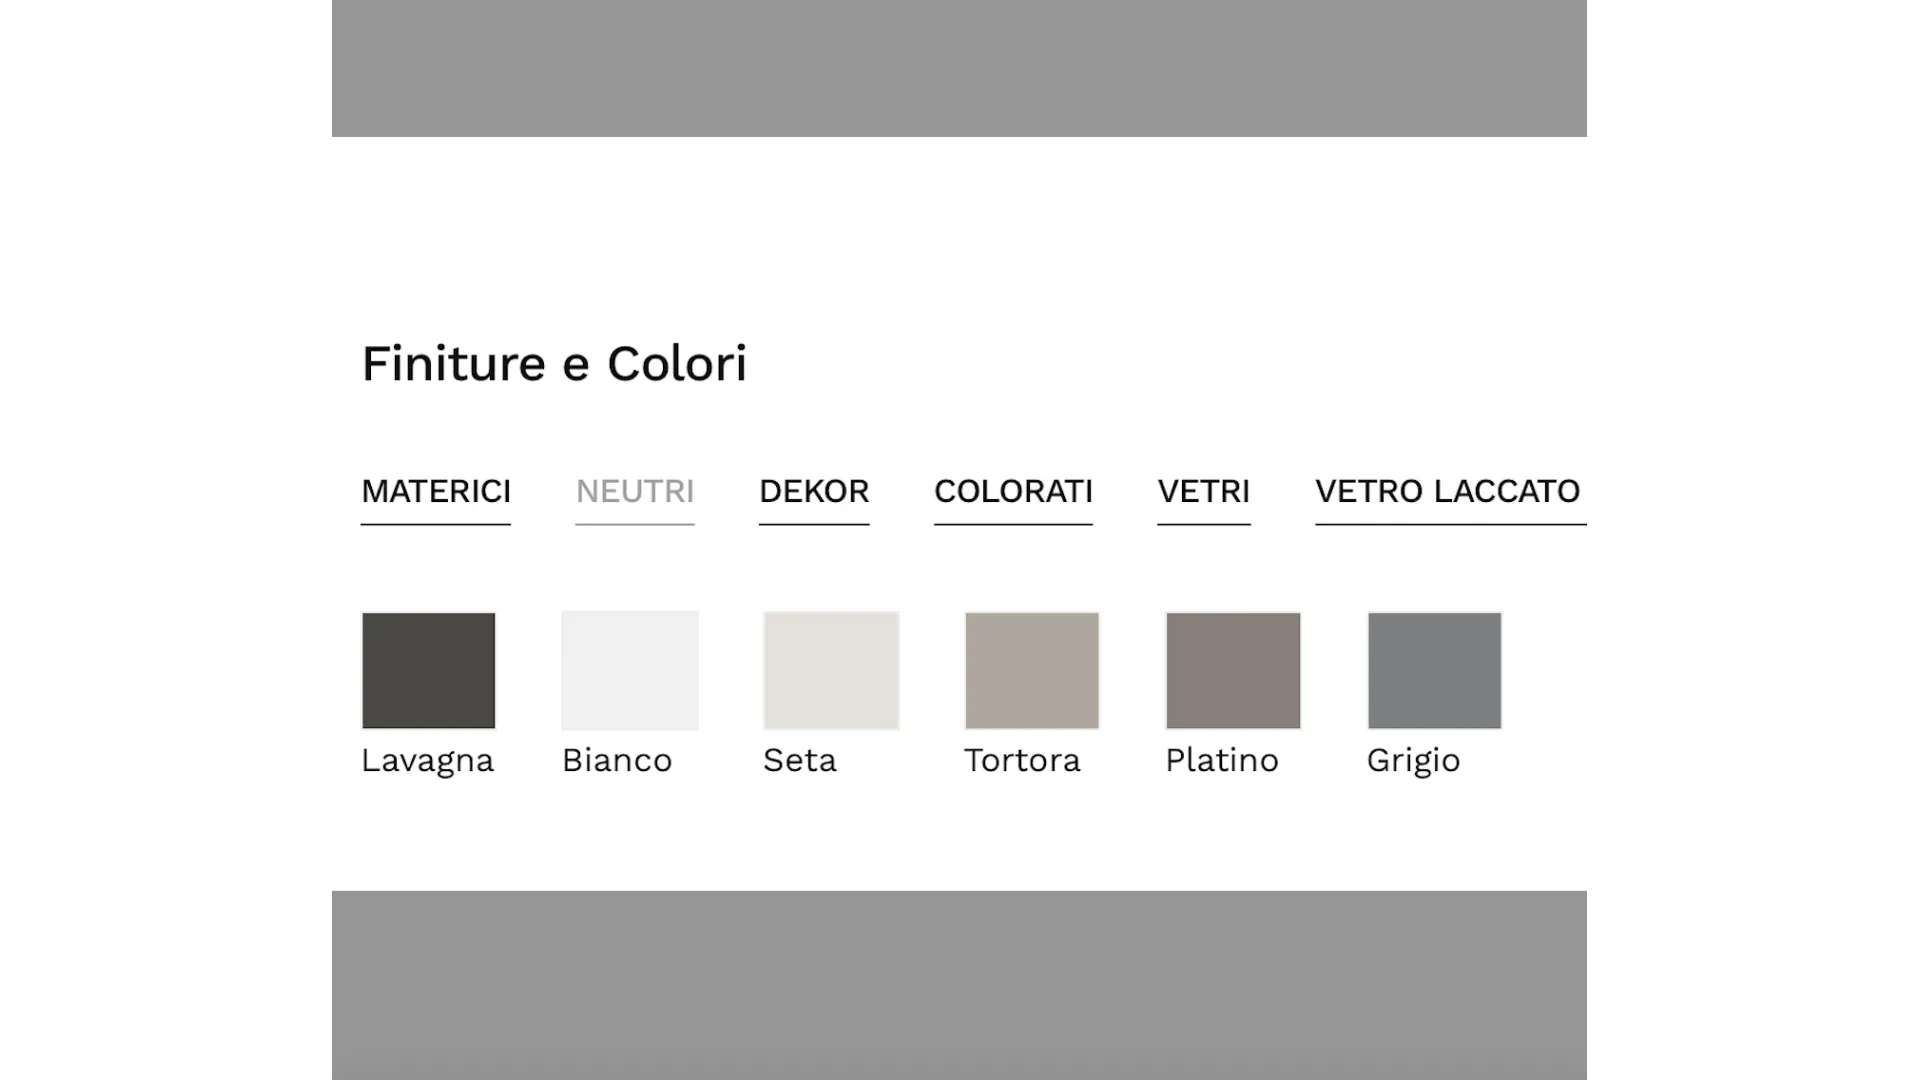Click the gray image banner at top

point(958,68)
